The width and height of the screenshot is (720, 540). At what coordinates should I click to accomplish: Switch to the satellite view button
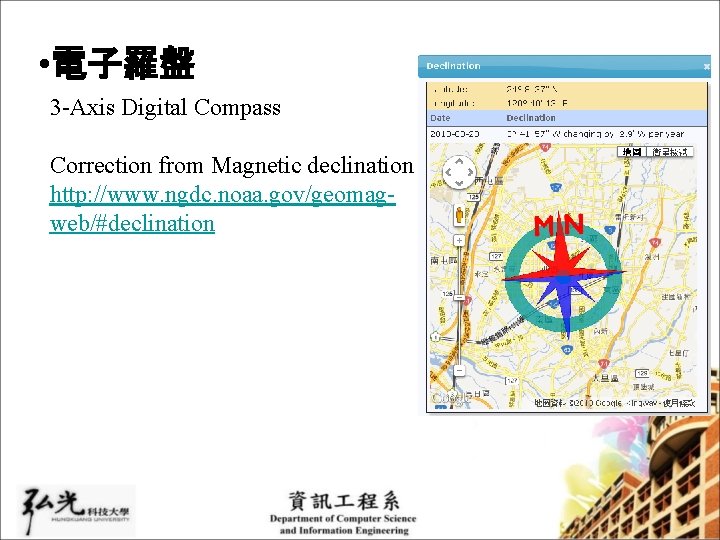(670, 152)
